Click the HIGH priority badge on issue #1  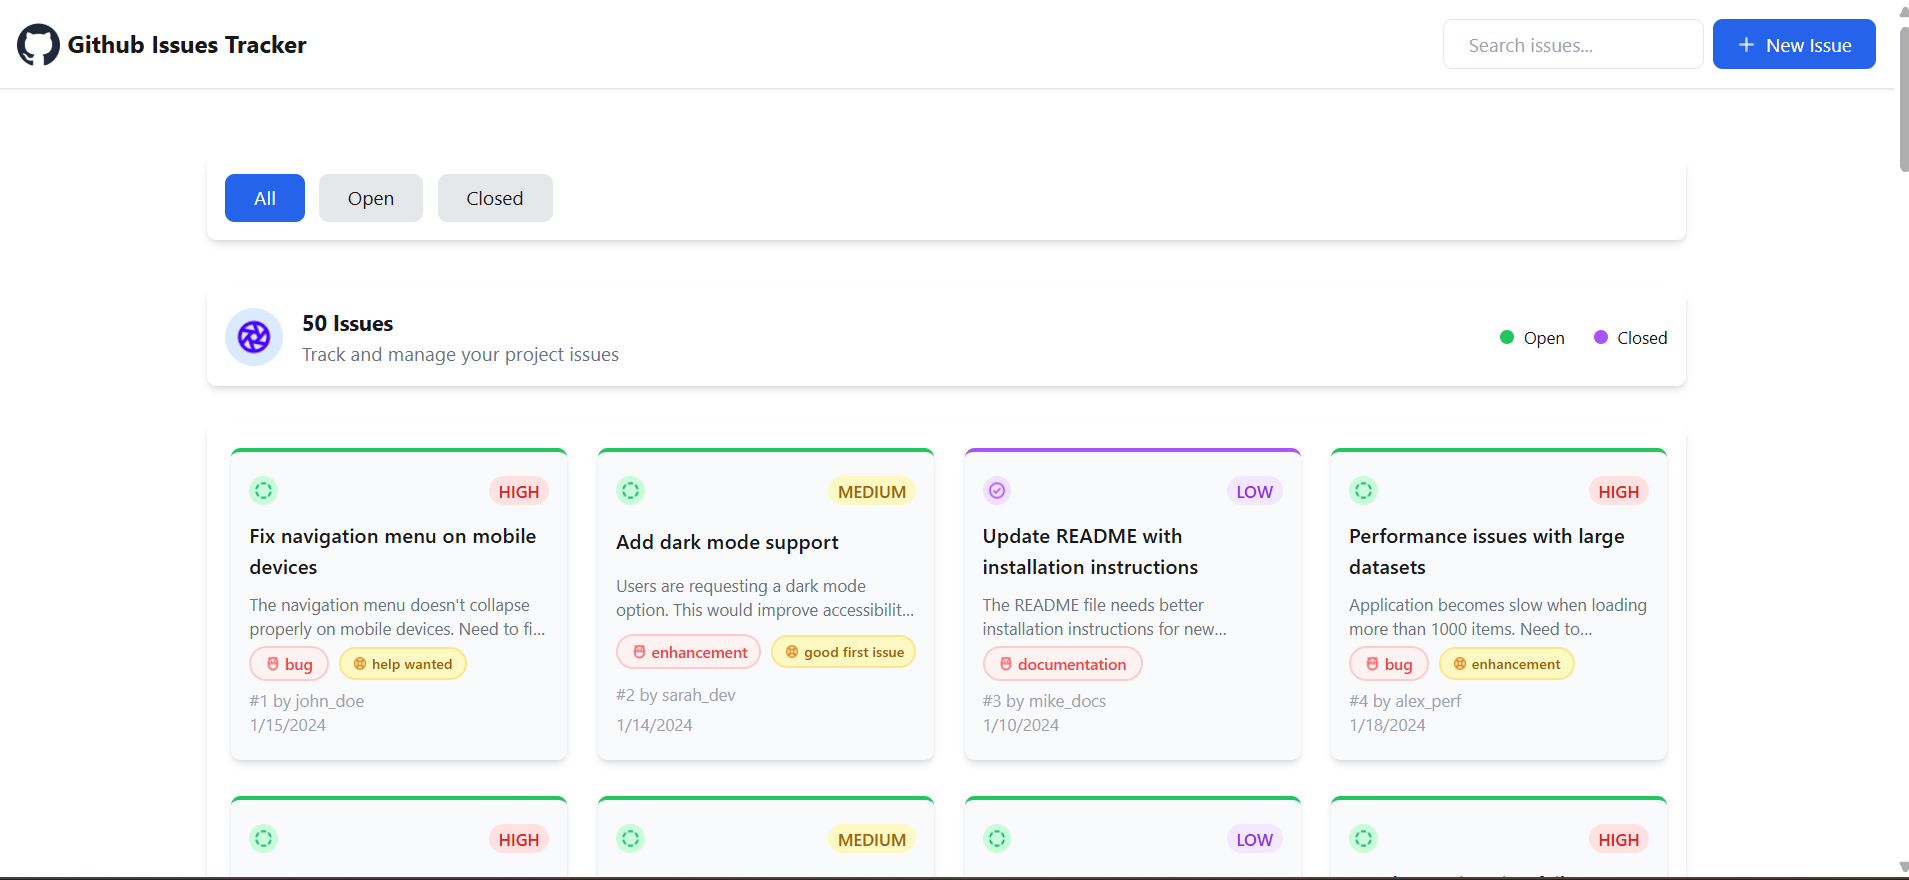coord(519,491)
